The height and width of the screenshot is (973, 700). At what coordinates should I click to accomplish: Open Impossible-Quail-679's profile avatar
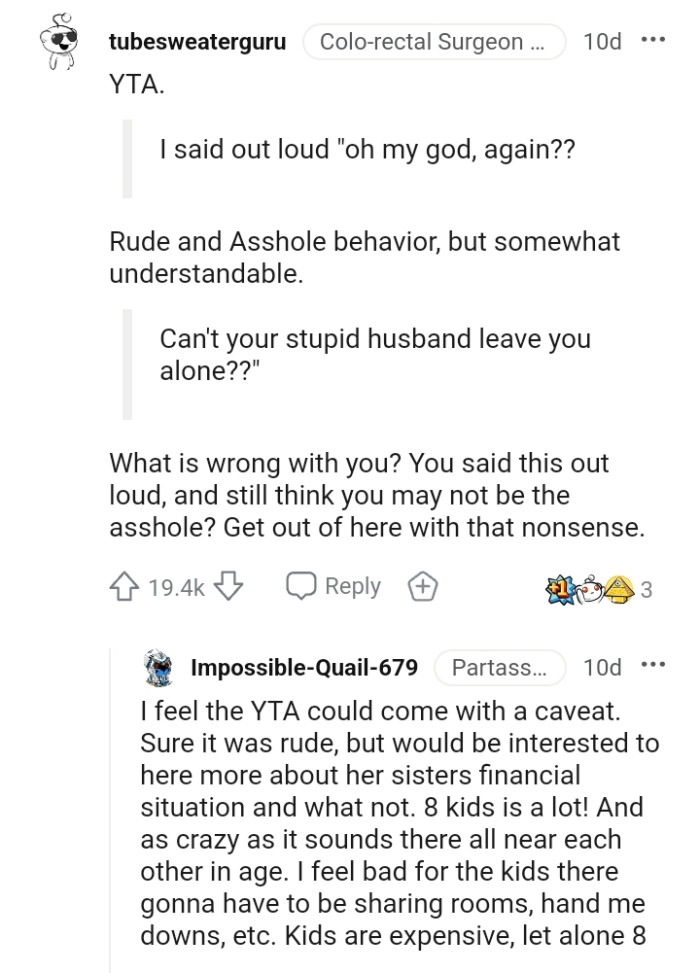[x=159, y=667]
